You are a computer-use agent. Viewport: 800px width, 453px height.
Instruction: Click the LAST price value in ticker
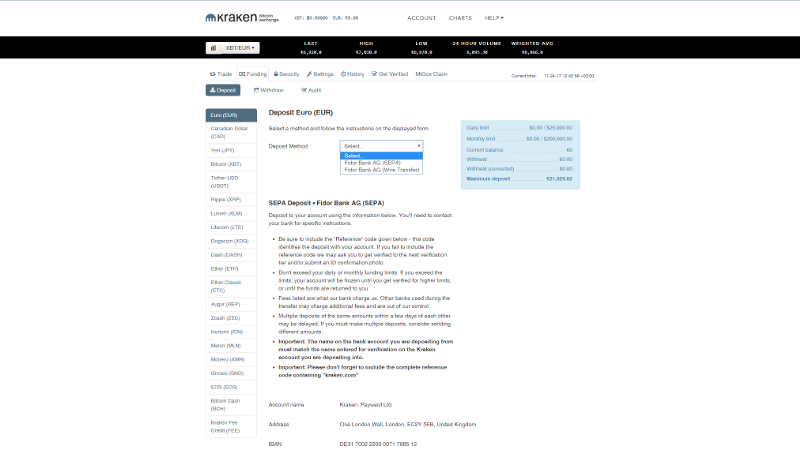coord(311,53)
